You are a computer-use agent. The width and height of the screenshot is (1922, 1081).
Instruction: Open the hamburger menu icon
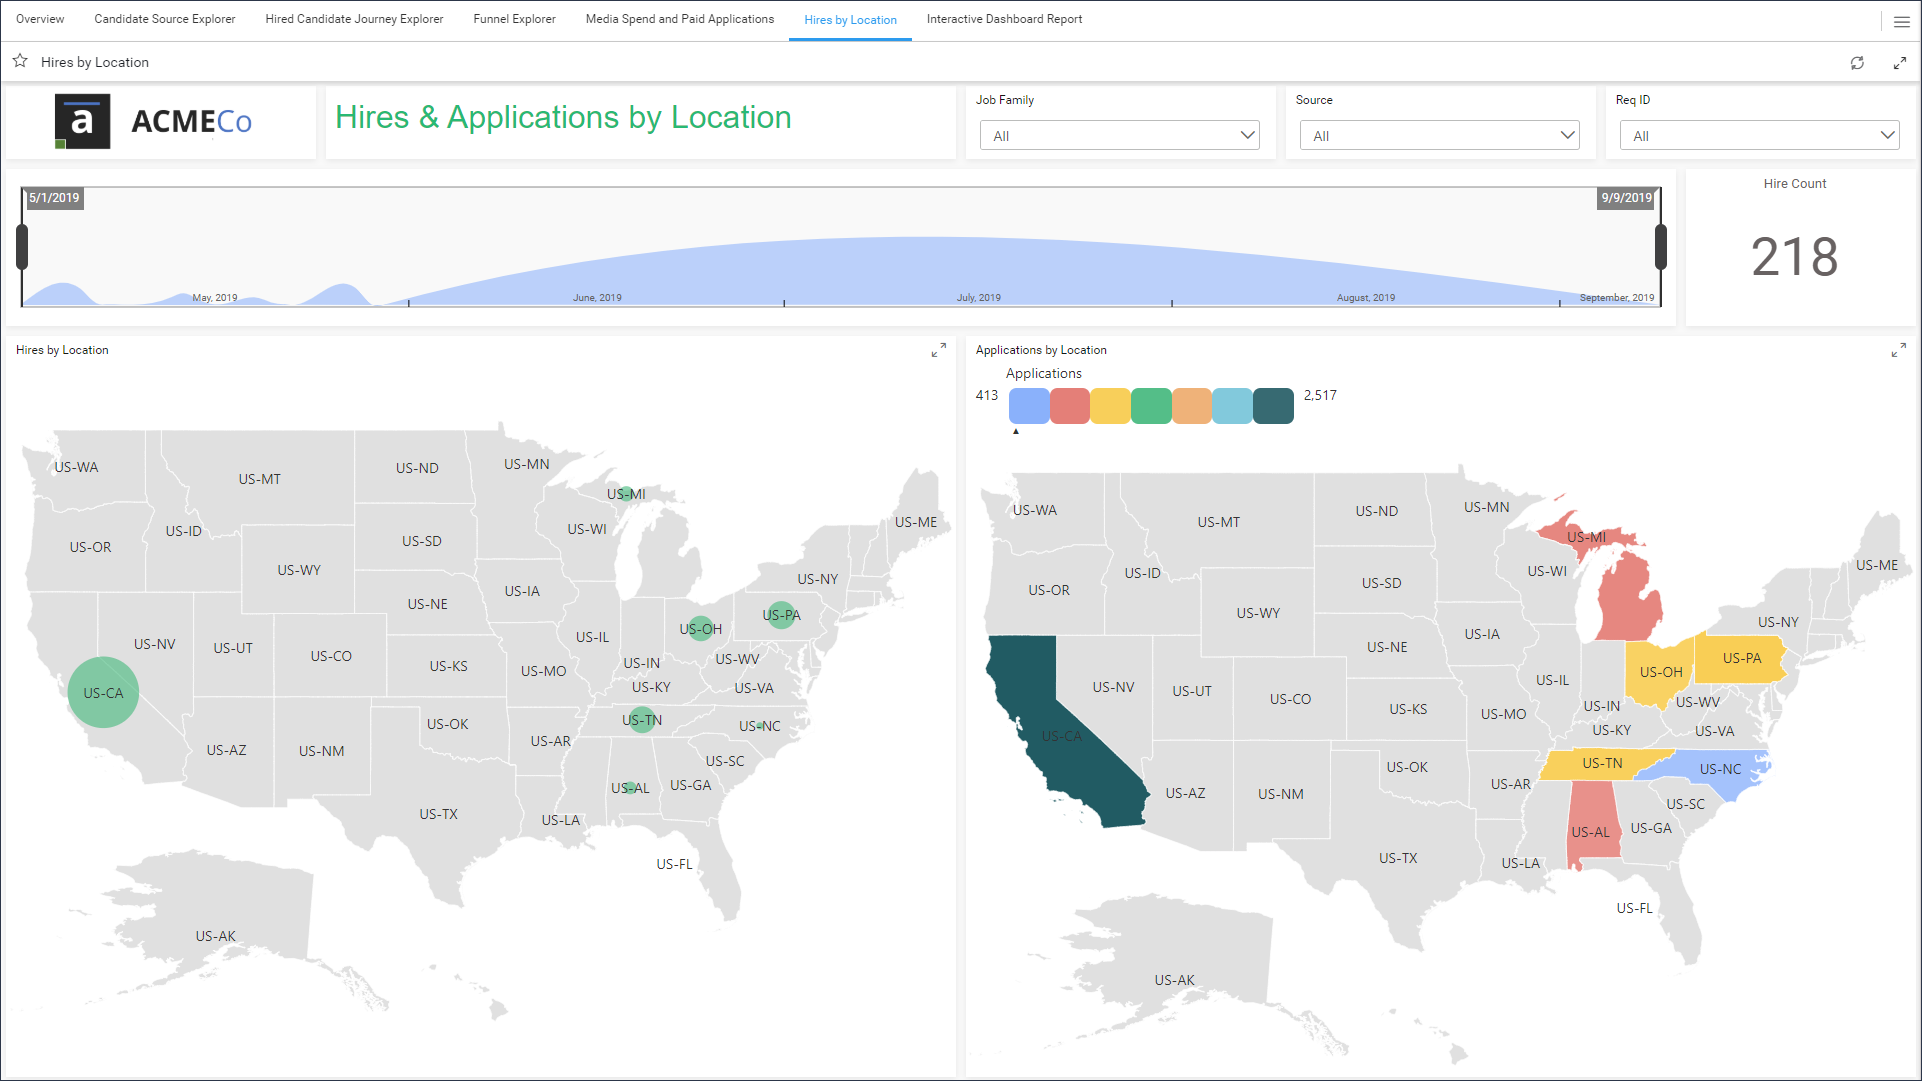click(x=1901, y=21)
